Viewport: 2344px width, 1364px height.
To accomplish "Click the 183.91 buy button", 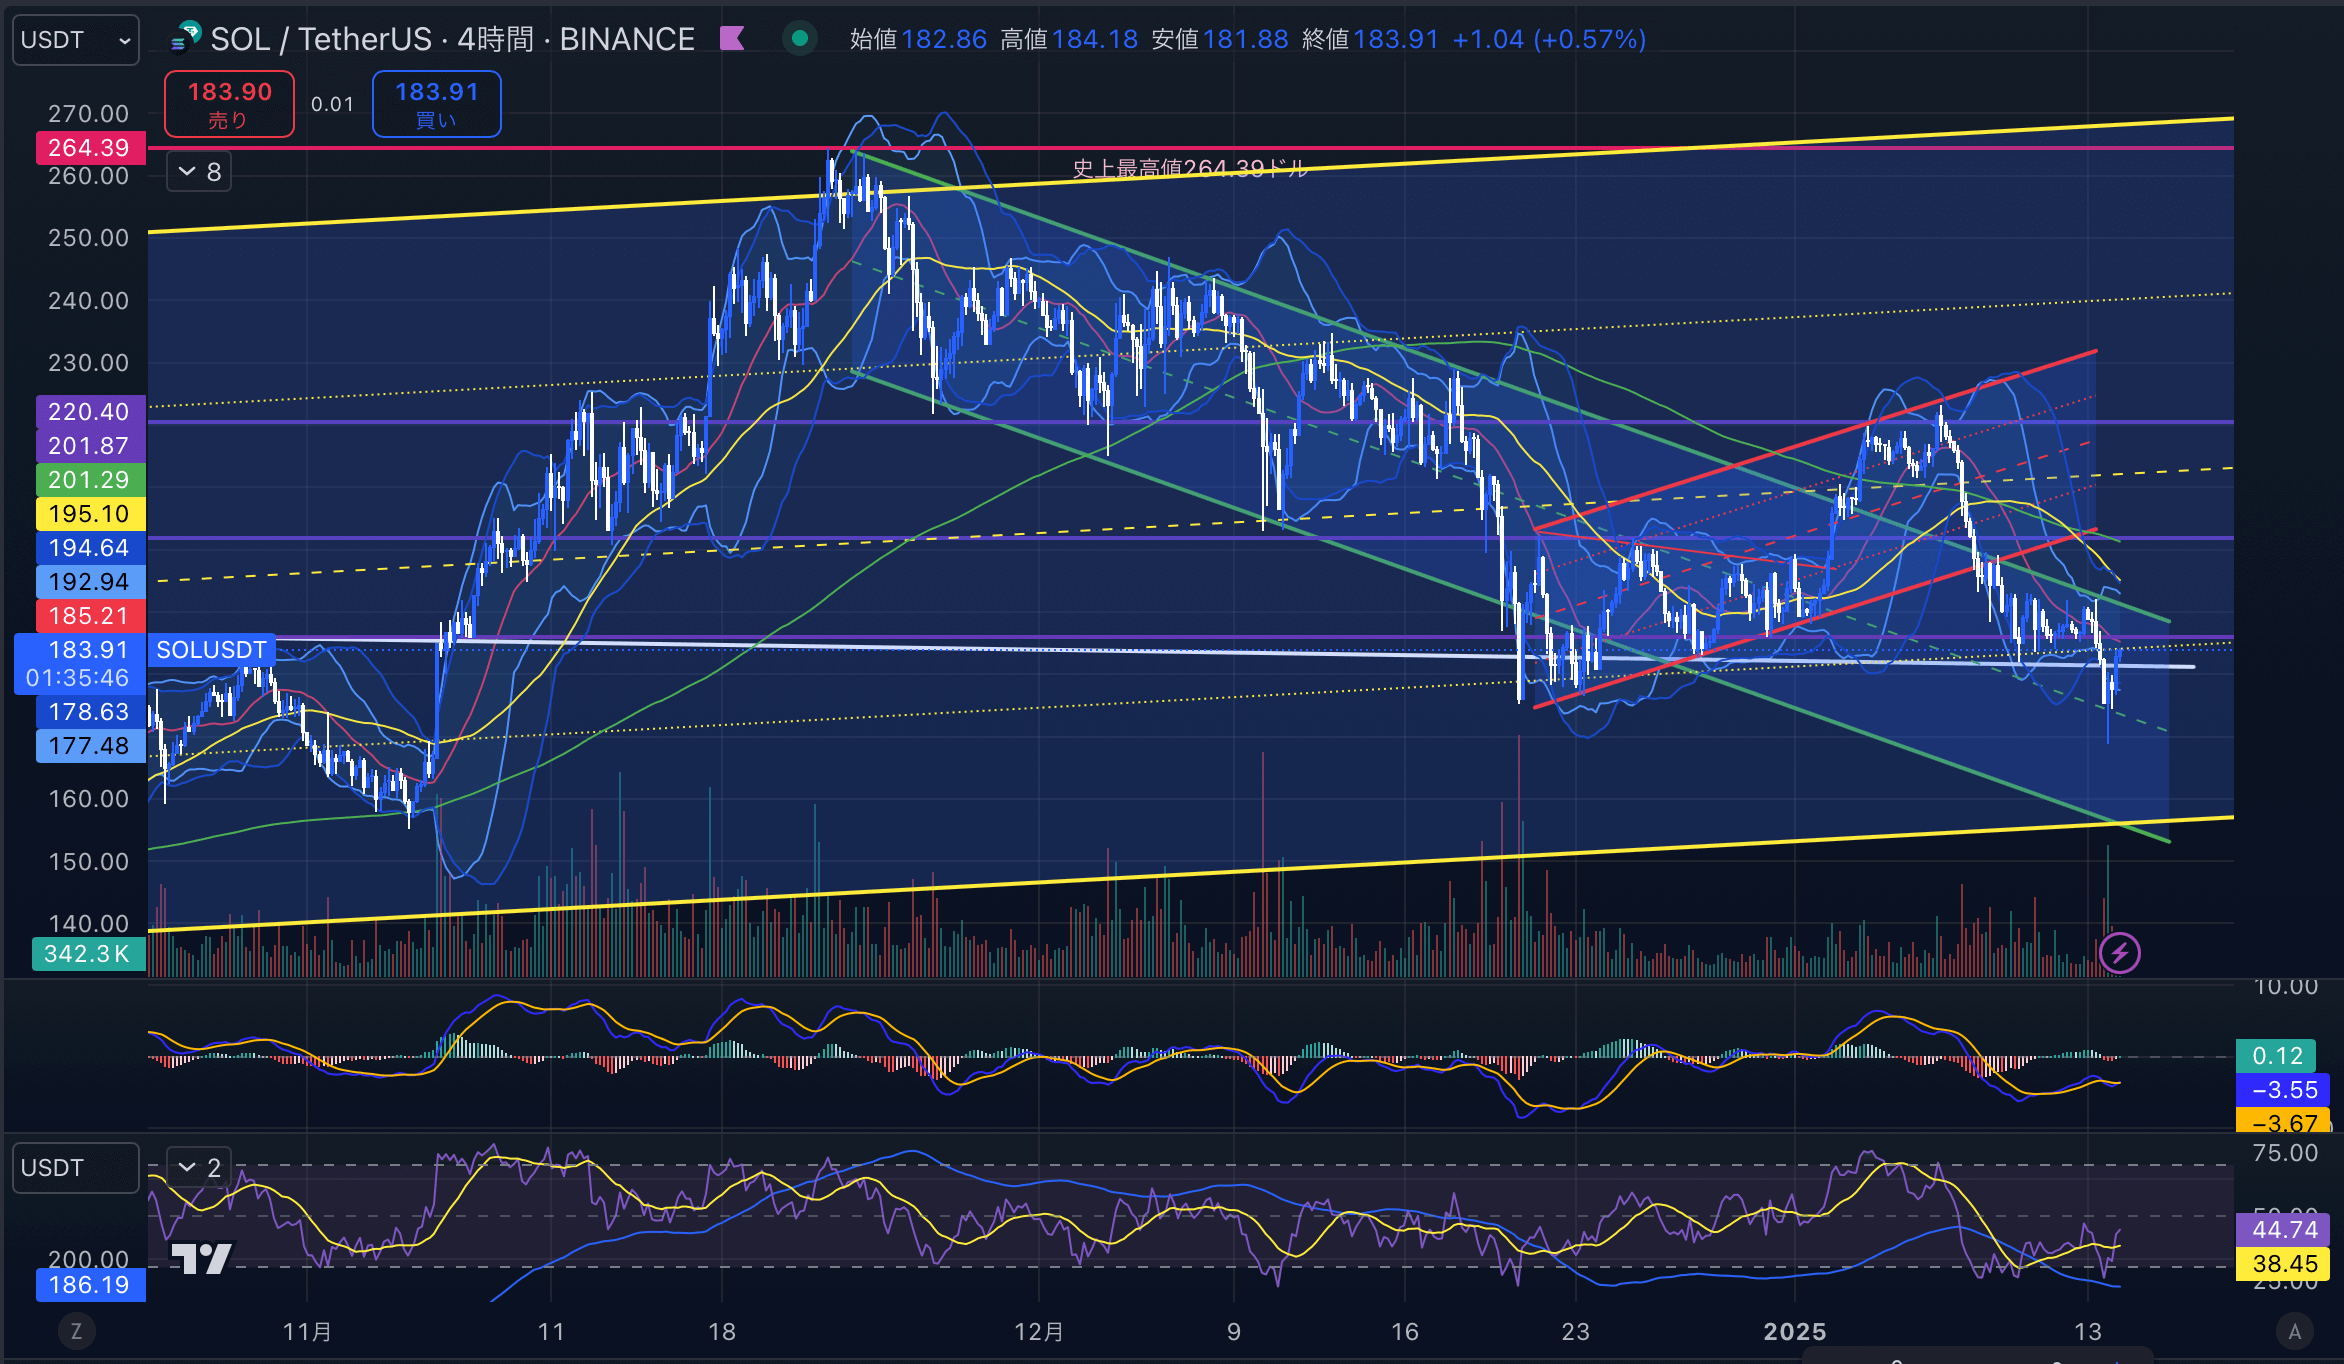I will (436, 104).
